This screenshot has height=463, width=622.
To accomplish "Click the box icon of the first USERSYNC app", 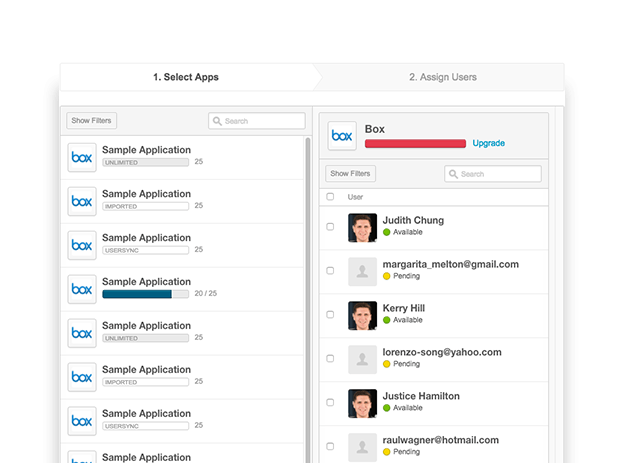I will [82, 245].
